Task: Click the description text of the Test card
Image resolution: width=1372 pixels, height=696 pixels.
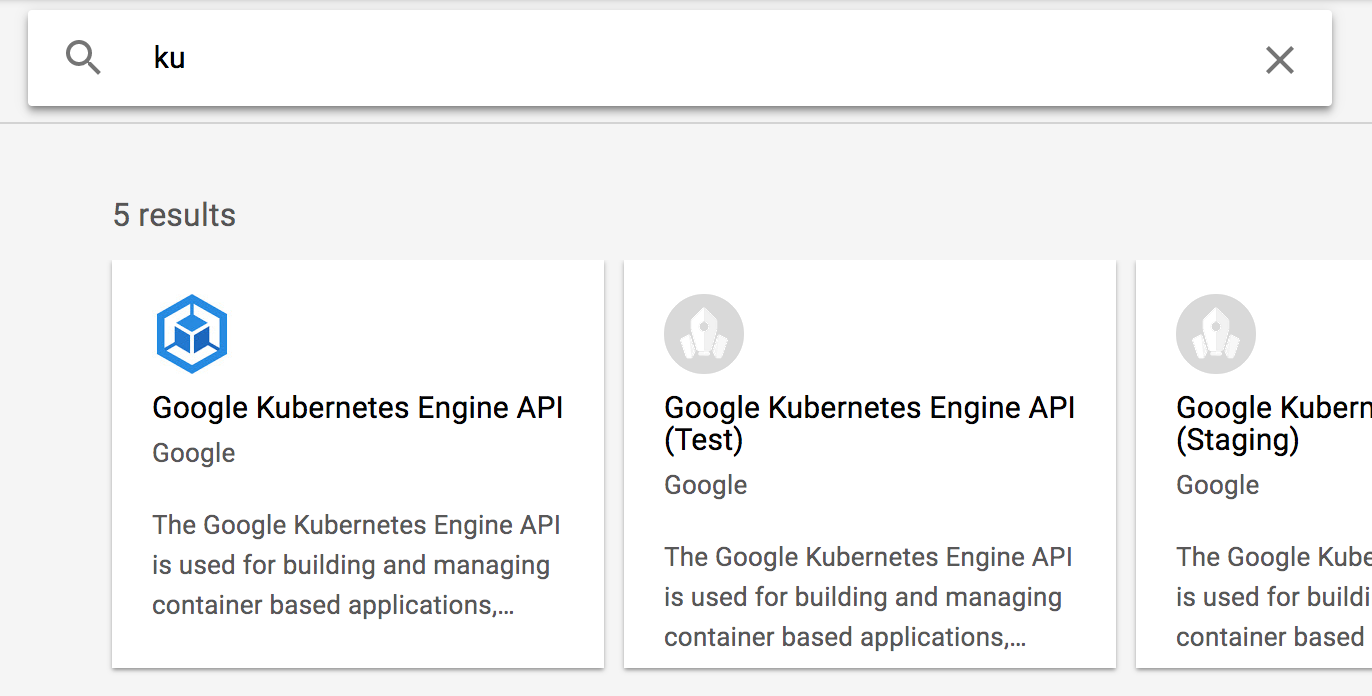Action: click(868, 597)
